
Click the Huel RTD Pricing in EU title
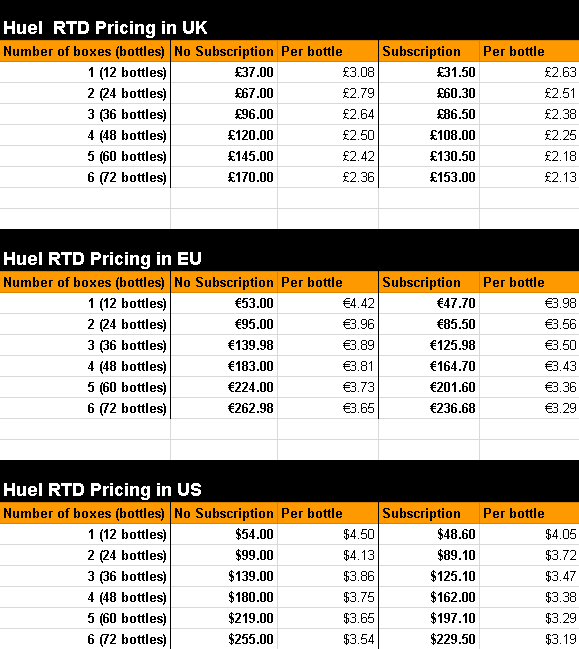point(102,259)
